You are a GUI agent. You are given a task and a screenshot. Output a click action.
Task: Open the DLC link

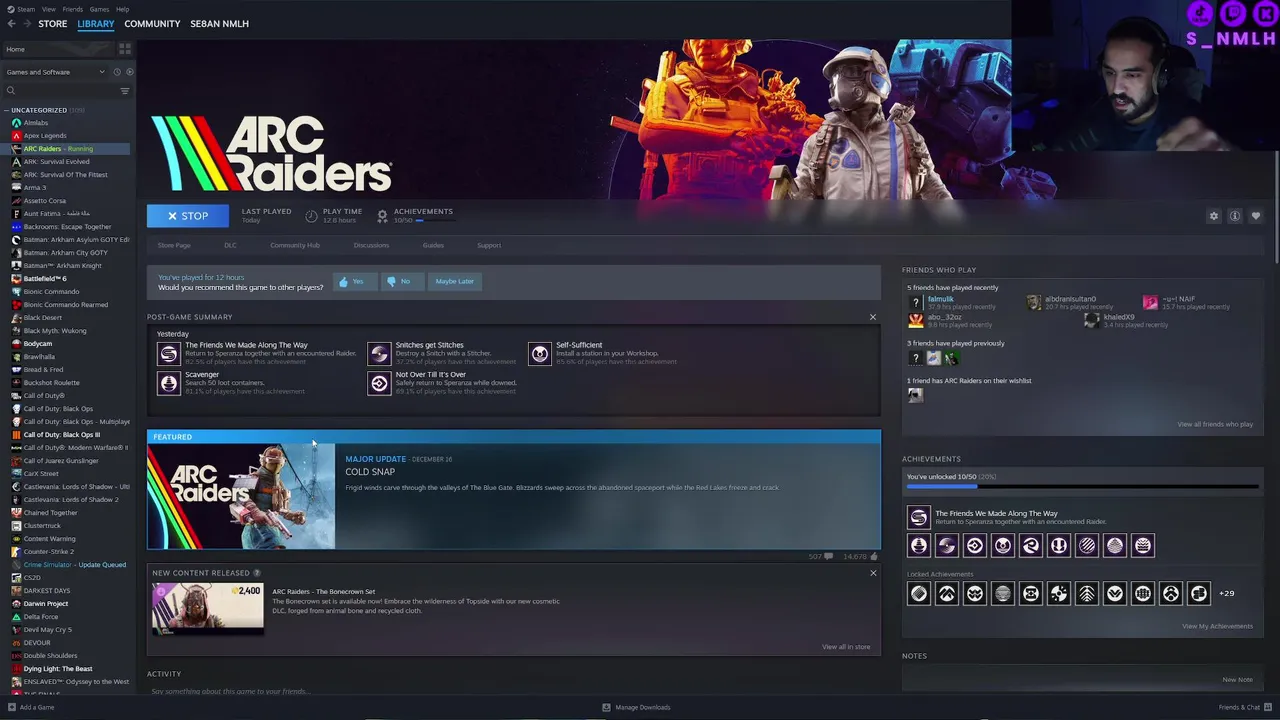230,245
